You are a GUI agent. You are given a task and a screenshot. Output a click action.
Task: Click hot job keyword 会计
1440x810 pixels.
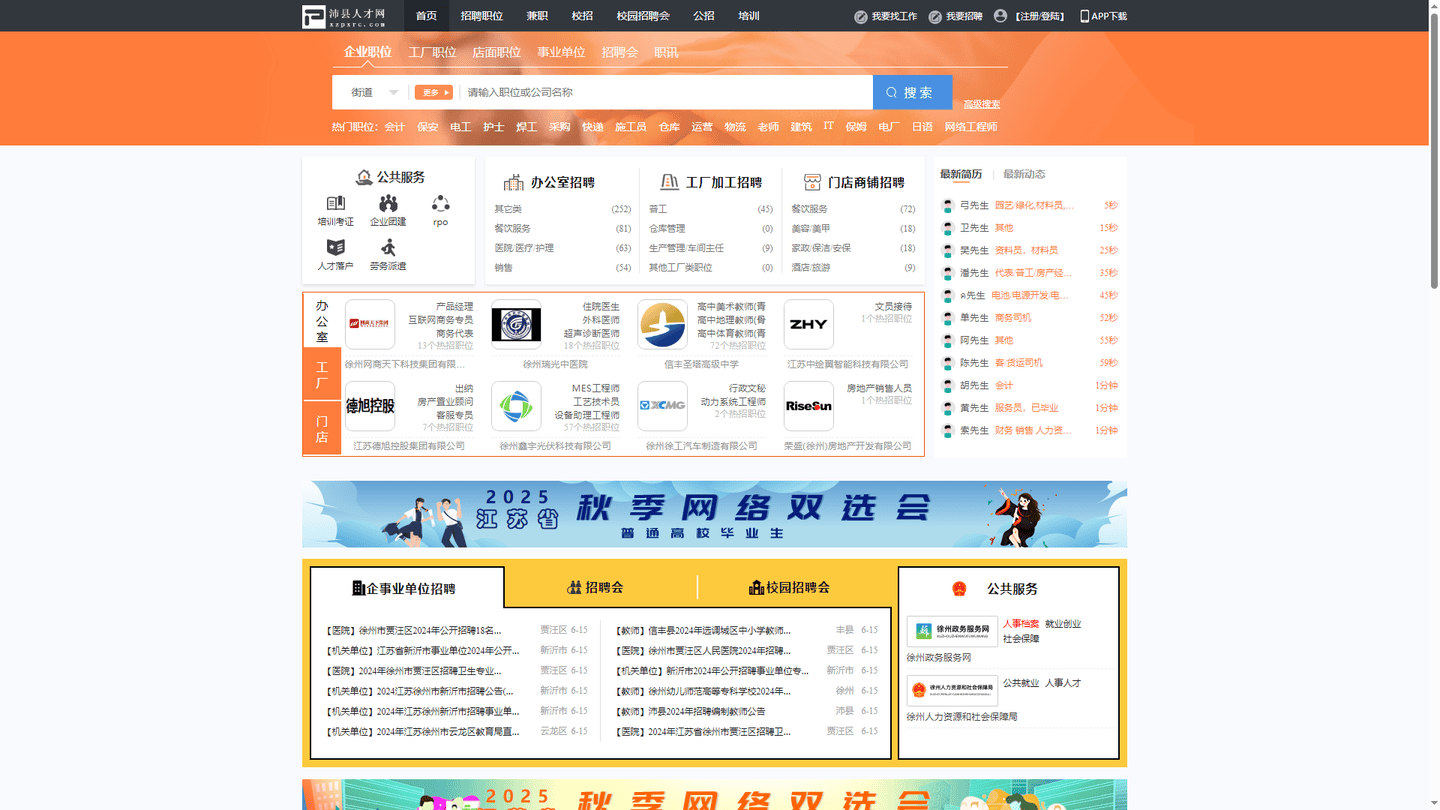pyautogui.click(x=395, y=127)
